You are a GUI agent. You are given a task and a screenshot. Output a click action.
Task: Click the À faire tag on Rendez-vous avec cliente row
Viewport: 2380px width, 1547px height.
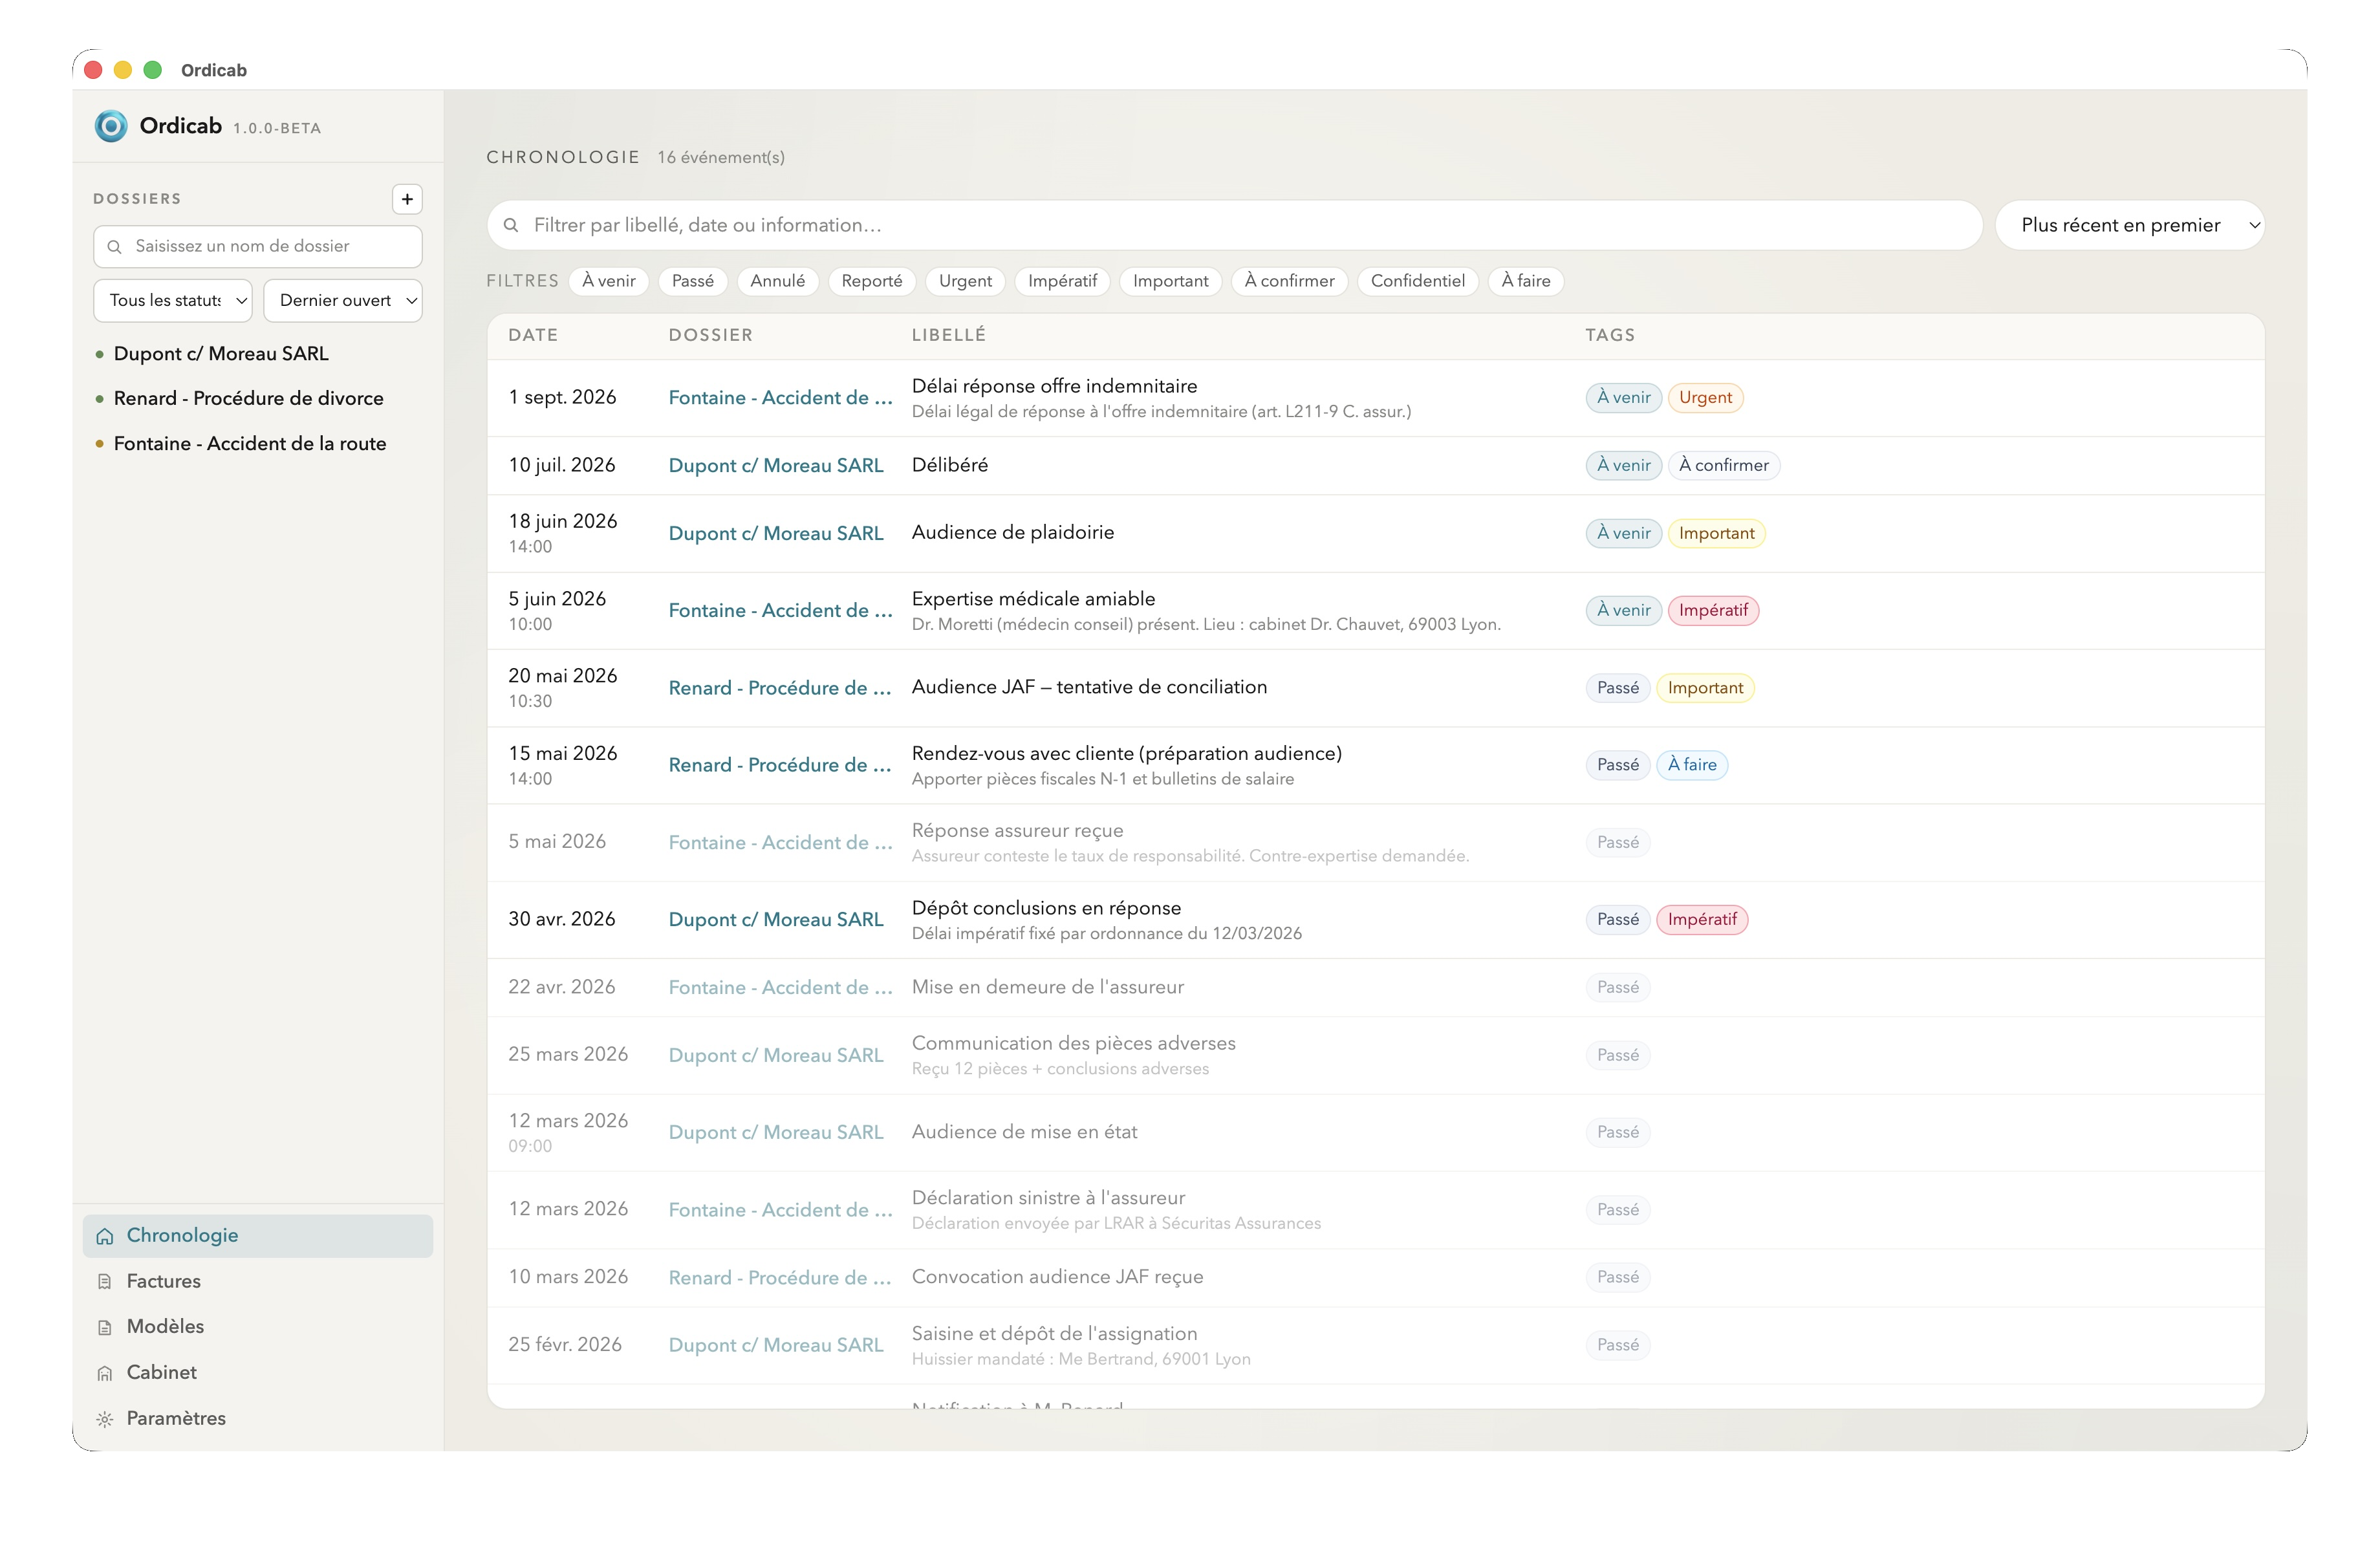[1692, 766]
